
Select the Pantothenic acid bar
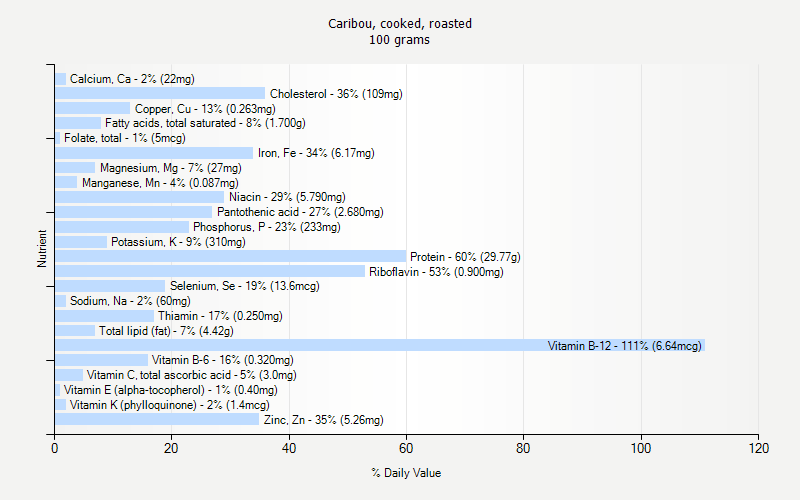click(x=133, y=212)
